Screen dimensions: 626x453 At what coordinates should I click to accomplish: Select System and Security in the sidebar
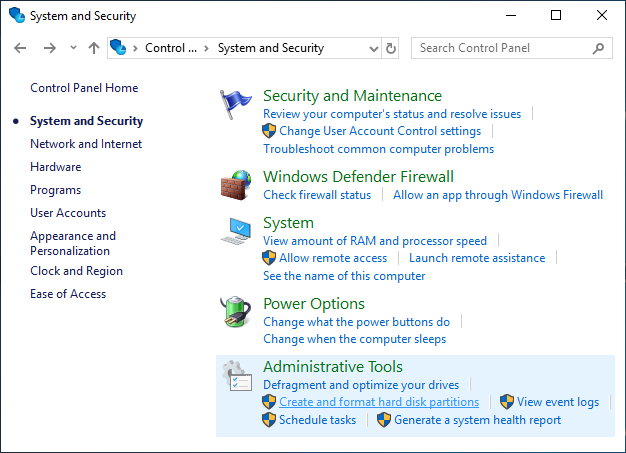[x=86, y=121]
